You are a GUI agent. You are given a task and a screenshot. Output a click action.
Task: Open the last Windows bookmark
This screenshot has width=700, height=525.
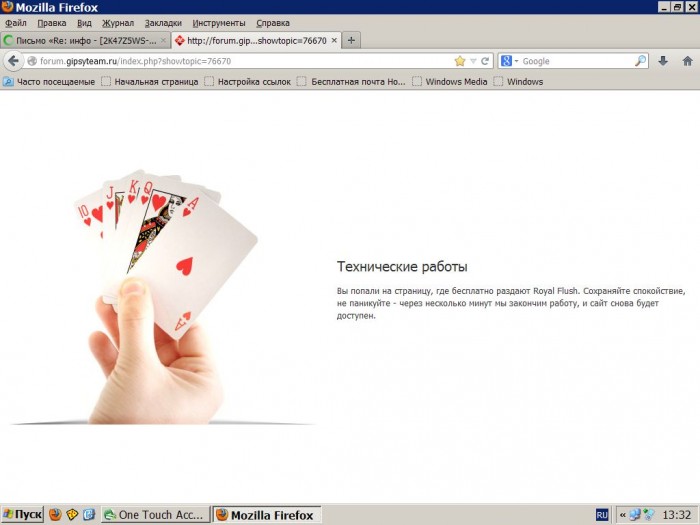coord(518,82)
